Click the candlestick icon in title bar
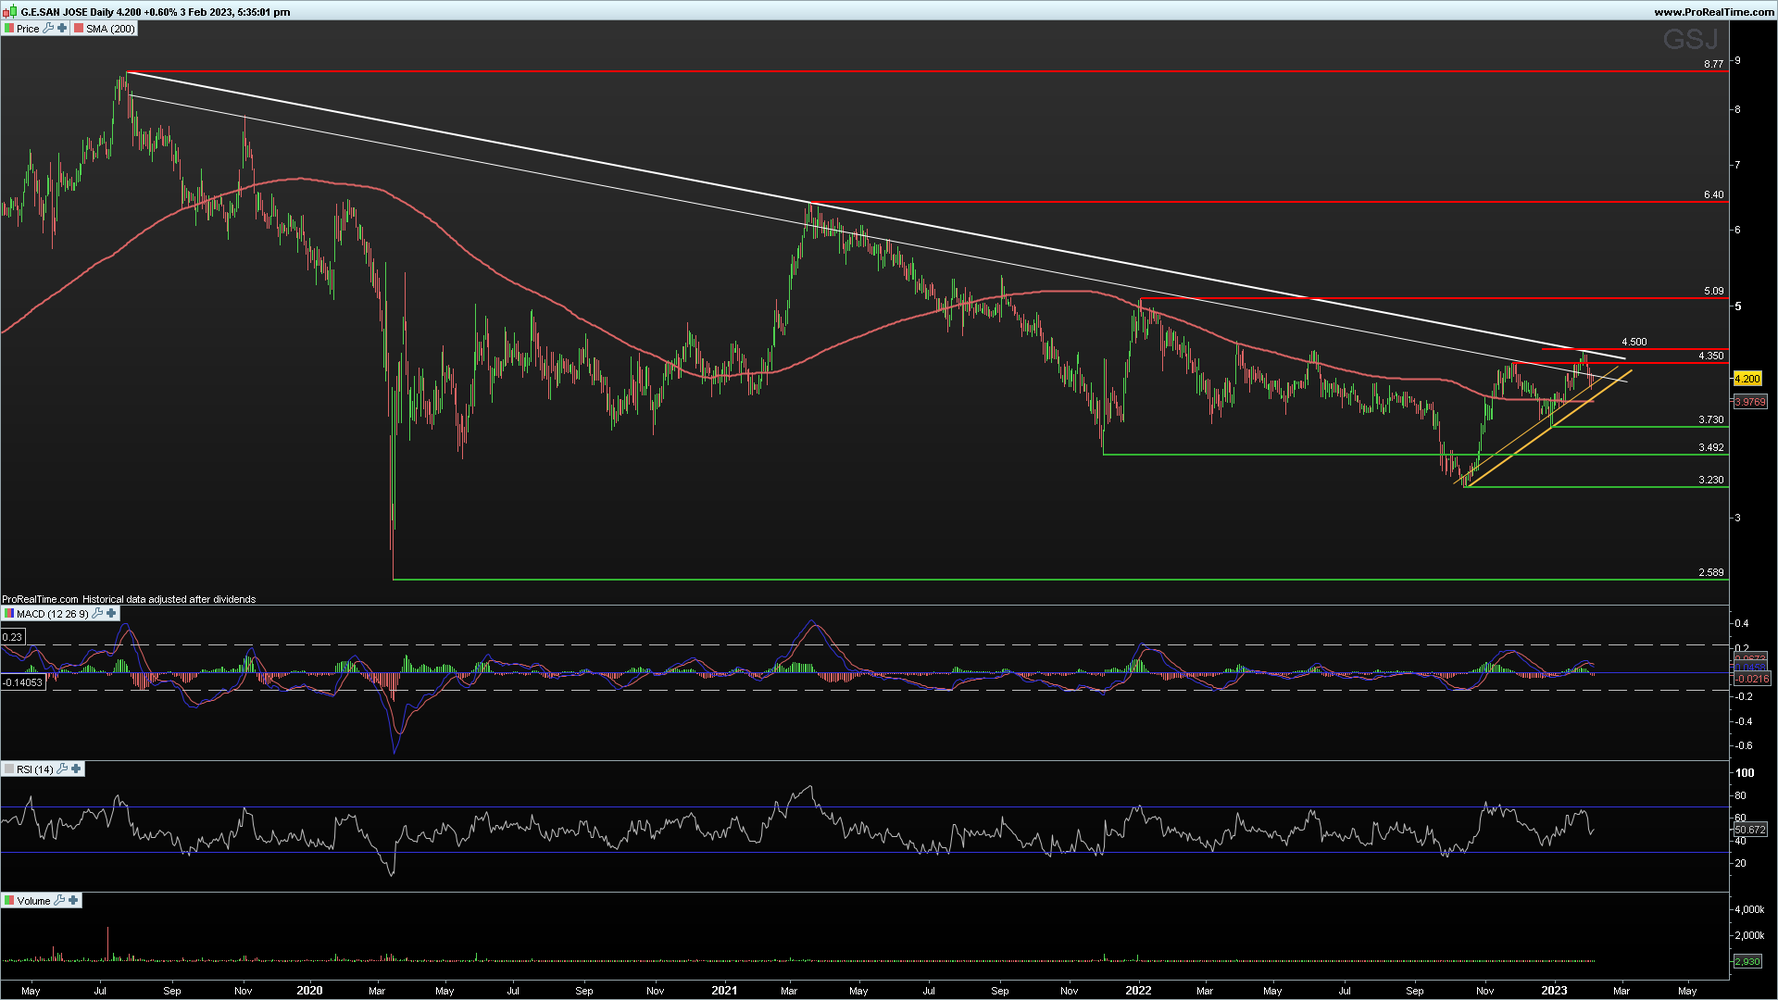1778x1000 pixels. pyautogui.click(x=10, y=12)
